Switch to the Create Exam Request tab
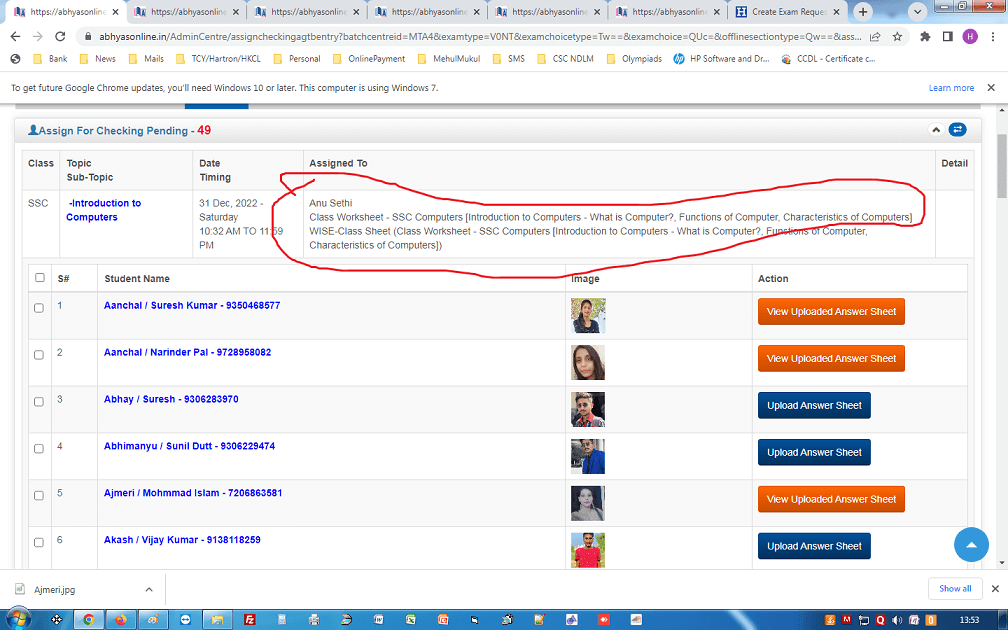Viewport: 1008px width, 630px height. (787, 12)
